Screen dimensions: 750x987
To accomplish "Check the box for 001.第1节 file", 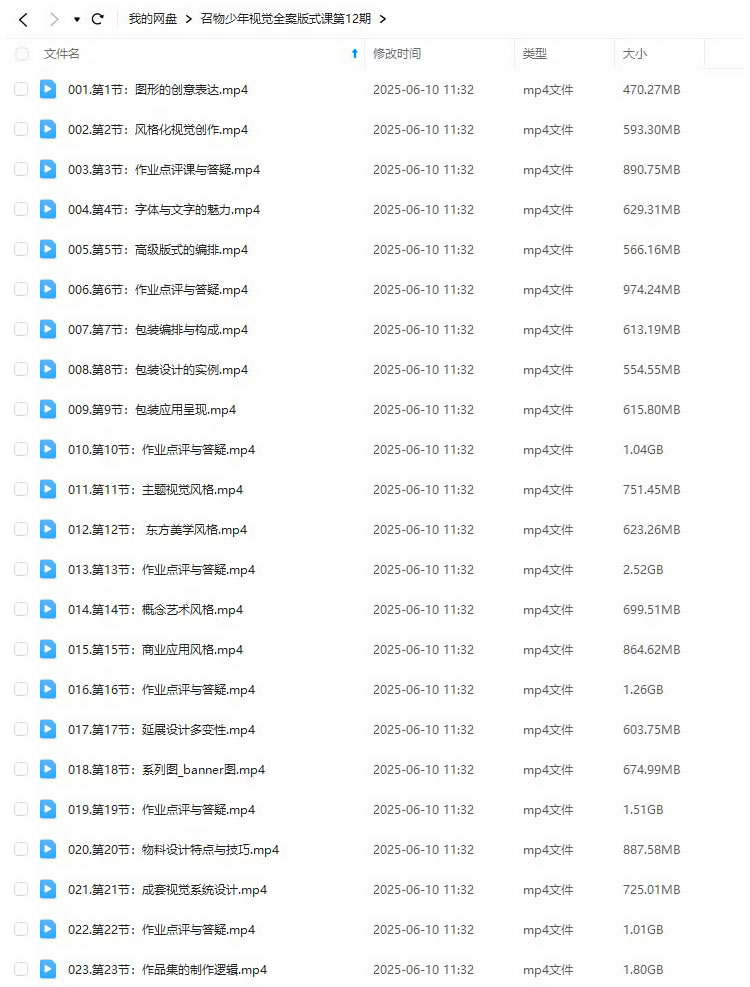I will (21, 89).
